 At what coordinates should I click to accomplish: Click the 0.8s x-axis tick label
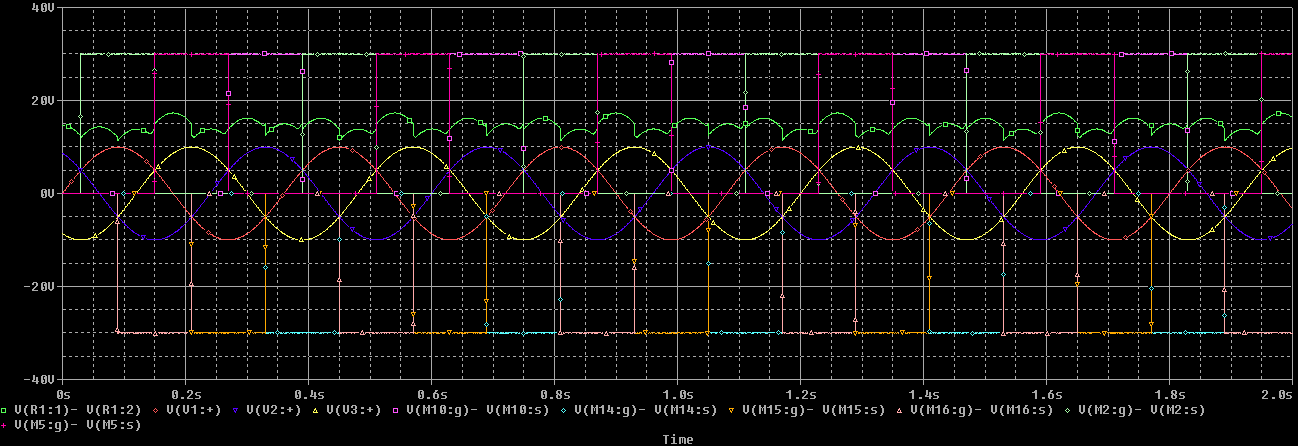pos(555,395)
